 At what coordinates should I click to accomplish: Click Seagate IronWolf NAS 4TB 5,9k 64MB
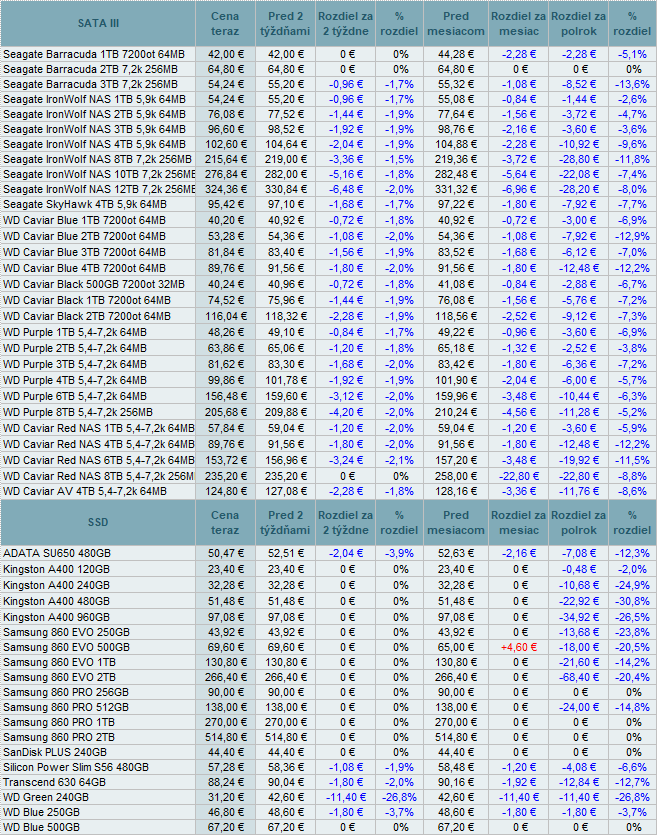(x=94, y=144)
